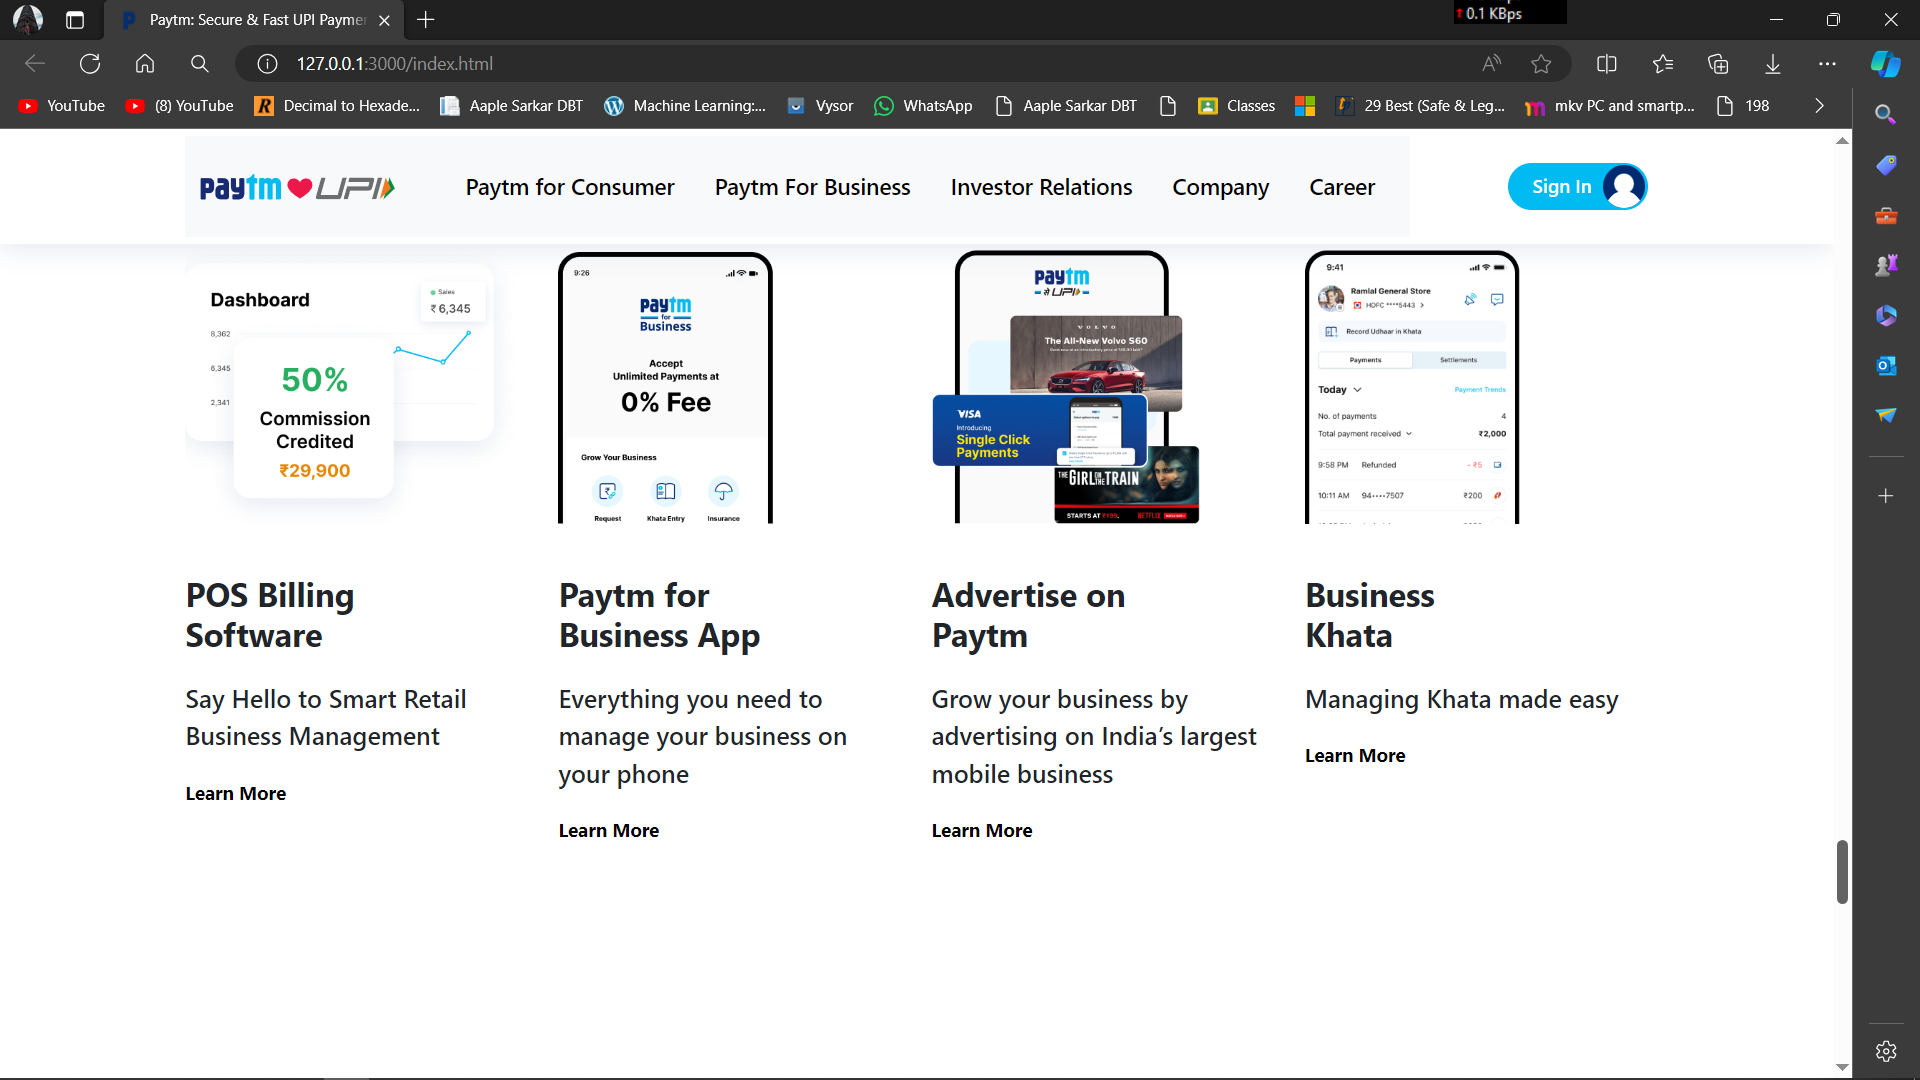Screen dimensions: 1920x1080
Task: Open WhatsApp bookmark
Action: [923, 106]
